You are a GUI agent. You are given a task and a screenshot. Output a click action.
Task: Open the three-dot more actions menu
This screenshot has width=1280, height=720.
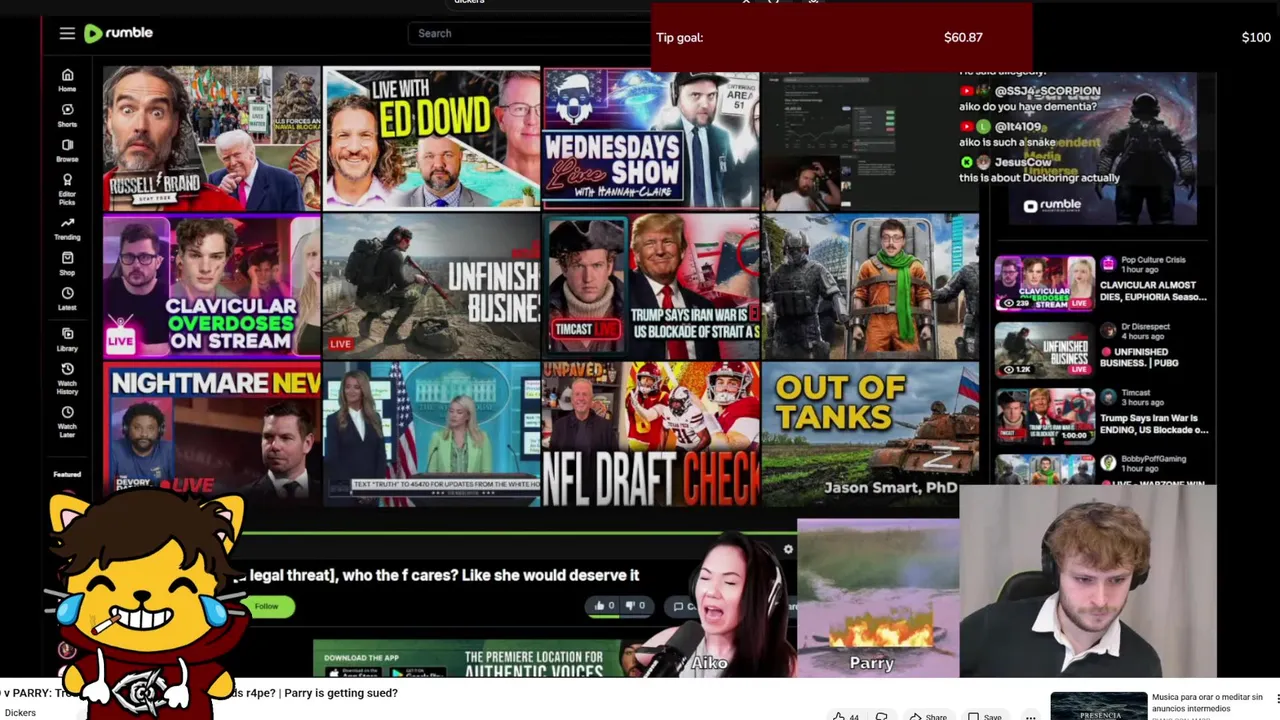point(1031,716)
